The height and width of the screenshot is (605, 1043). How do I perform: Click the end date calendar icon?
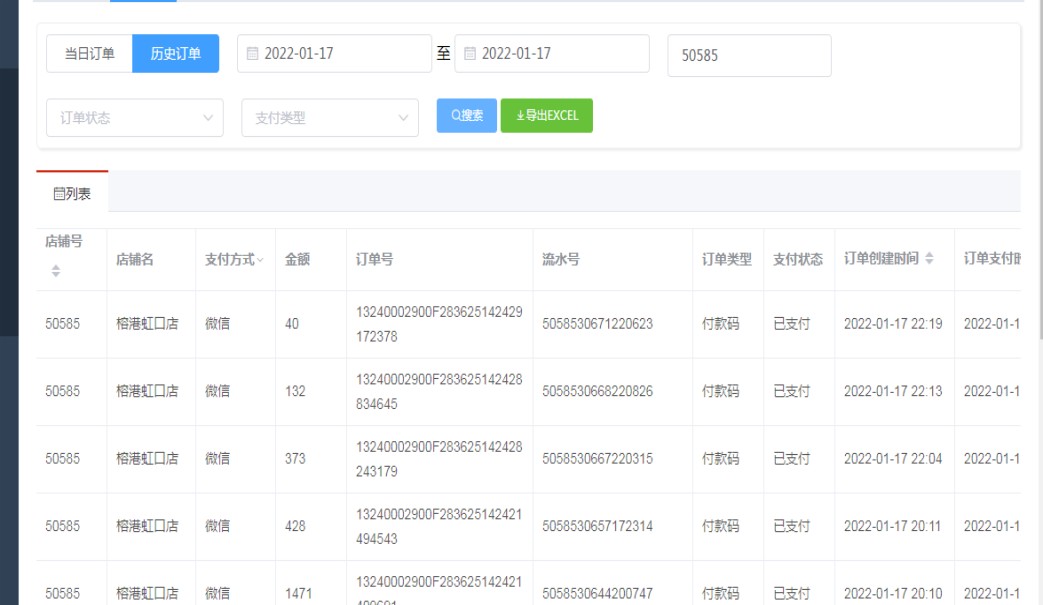click(x=469, y=54)
